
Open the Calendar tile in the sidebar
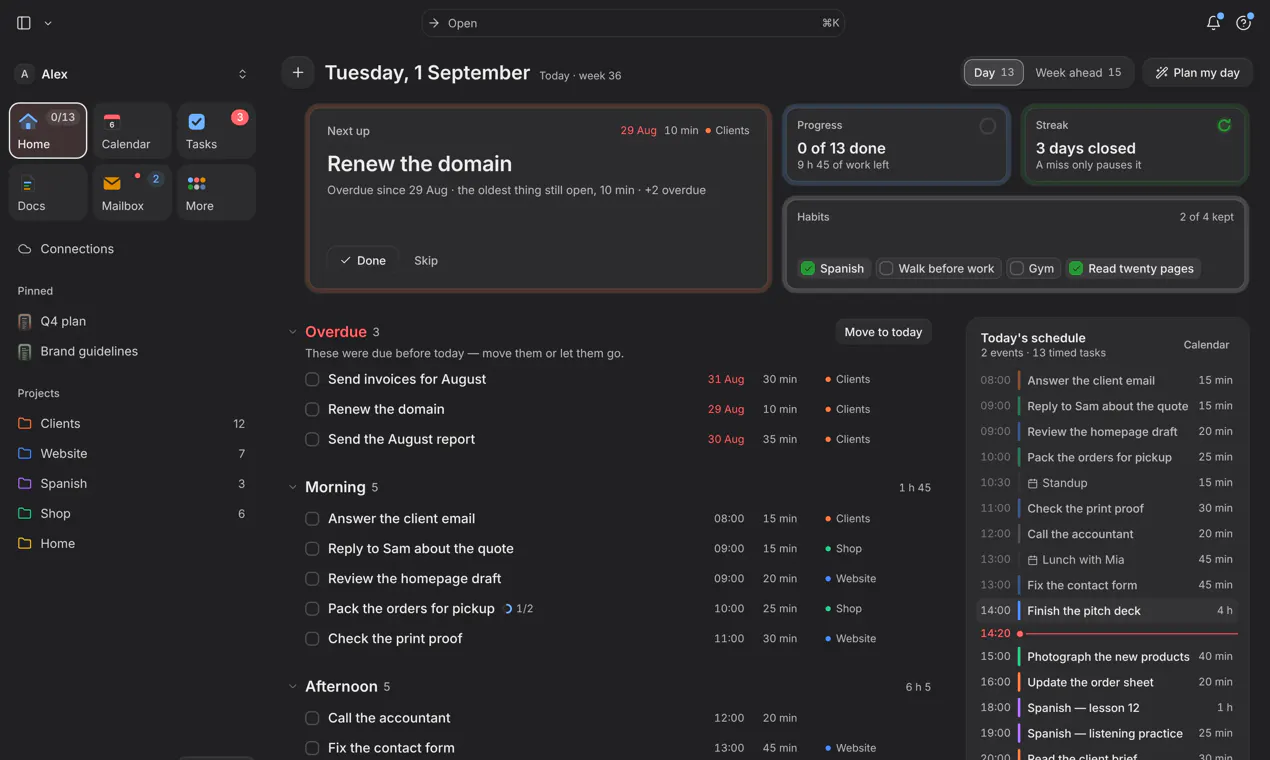coord(132,130)
